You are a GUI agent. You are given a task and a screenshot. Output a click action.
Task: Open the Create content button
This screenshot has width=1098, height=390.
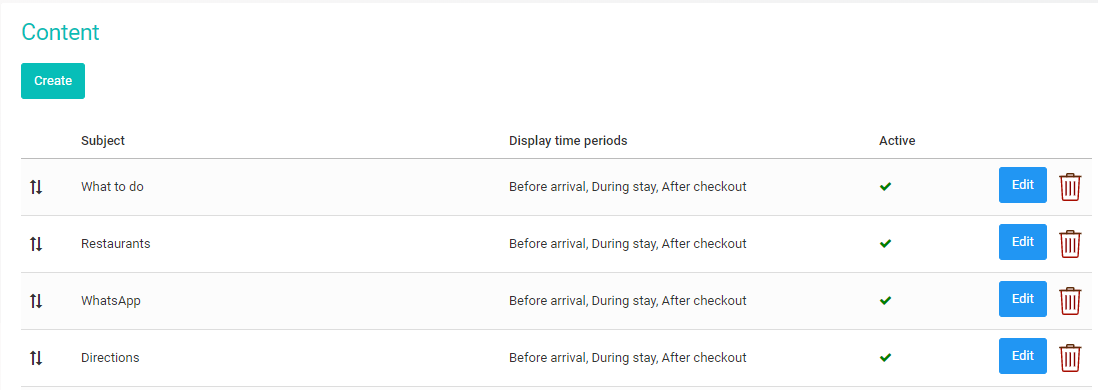[x=53, y=81]
